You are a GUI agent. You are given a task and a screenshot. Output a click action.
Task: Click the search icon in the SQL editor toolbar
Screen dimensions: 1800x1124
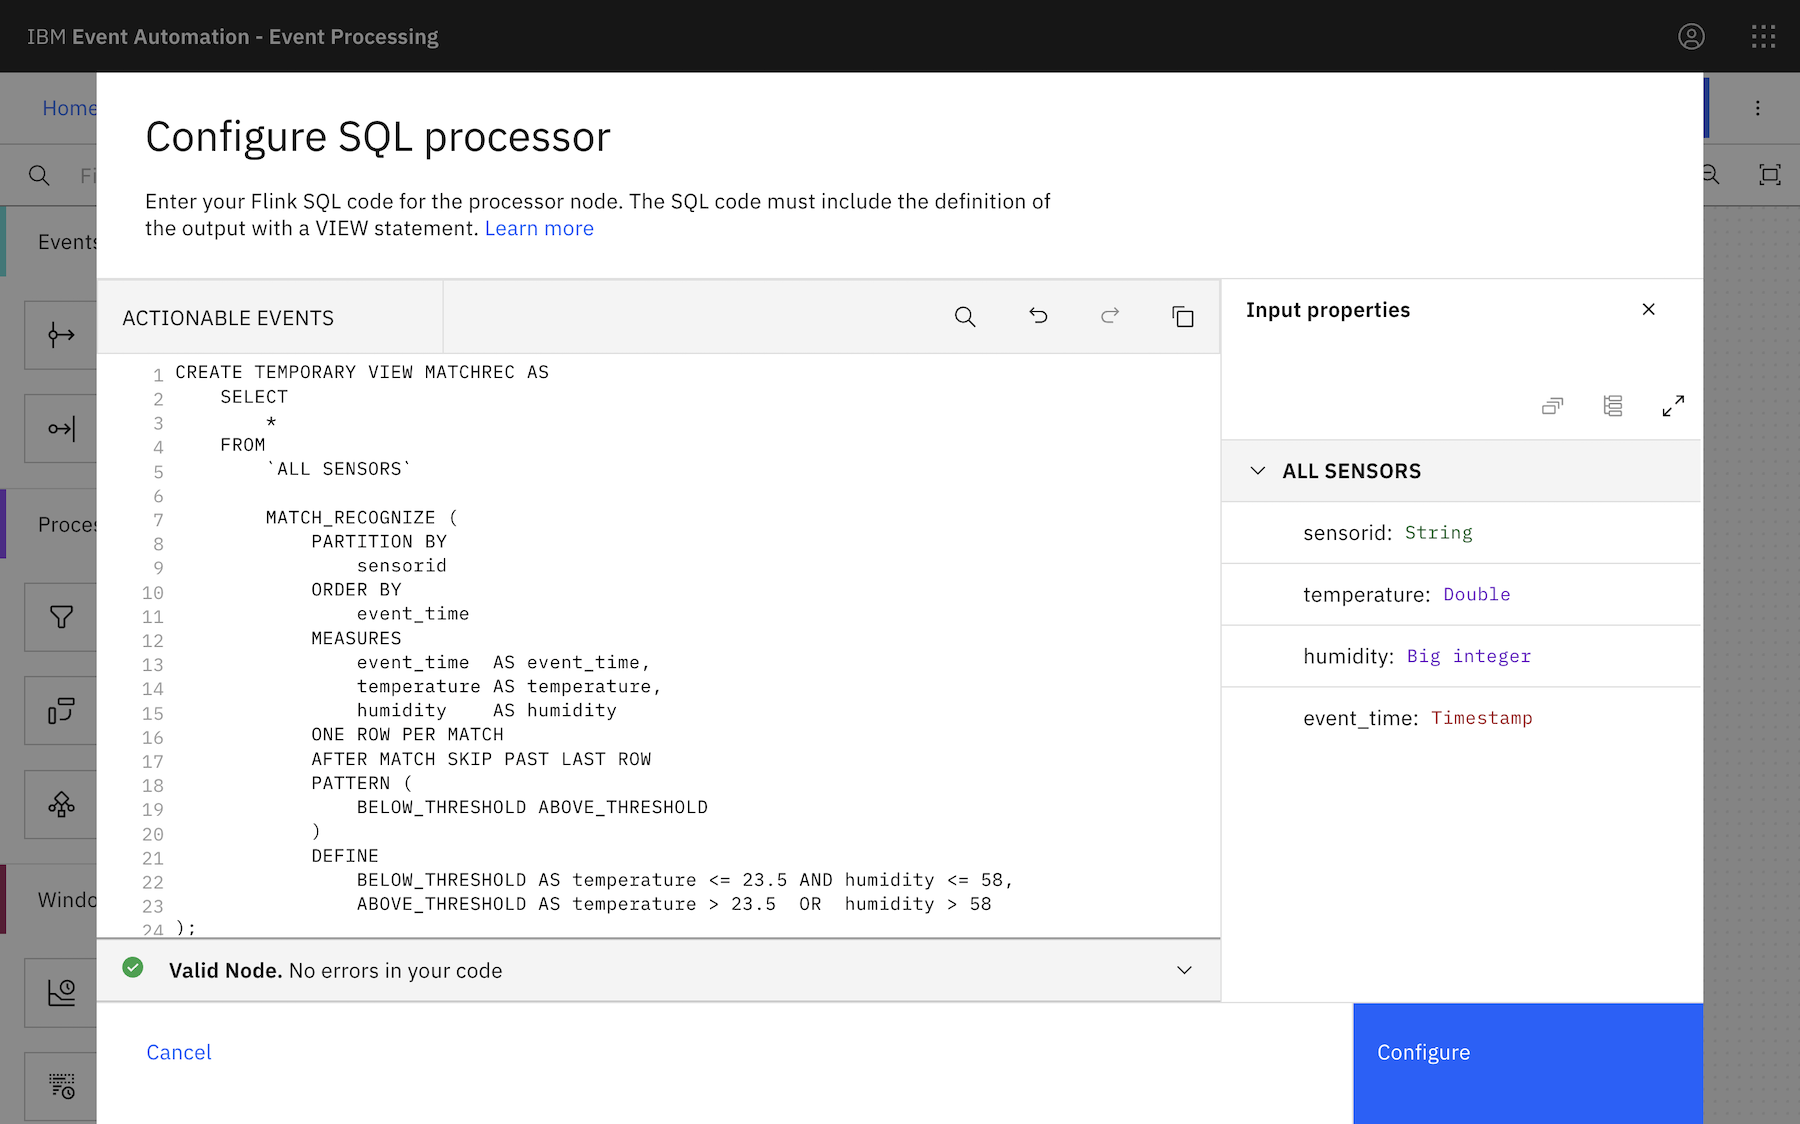[x=964, y=317]
